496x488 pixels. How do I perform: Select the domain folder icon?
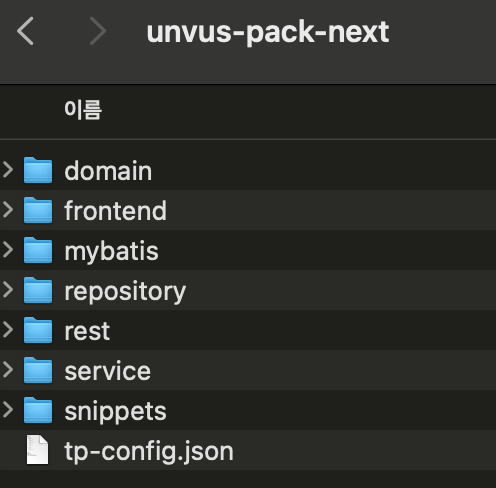coord(38,170)
